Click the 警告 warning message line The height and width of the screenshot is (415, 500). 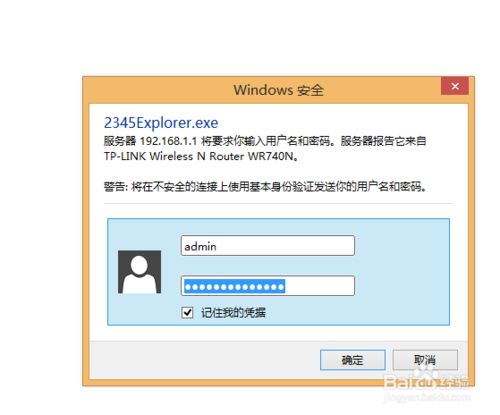coord(265,186)
